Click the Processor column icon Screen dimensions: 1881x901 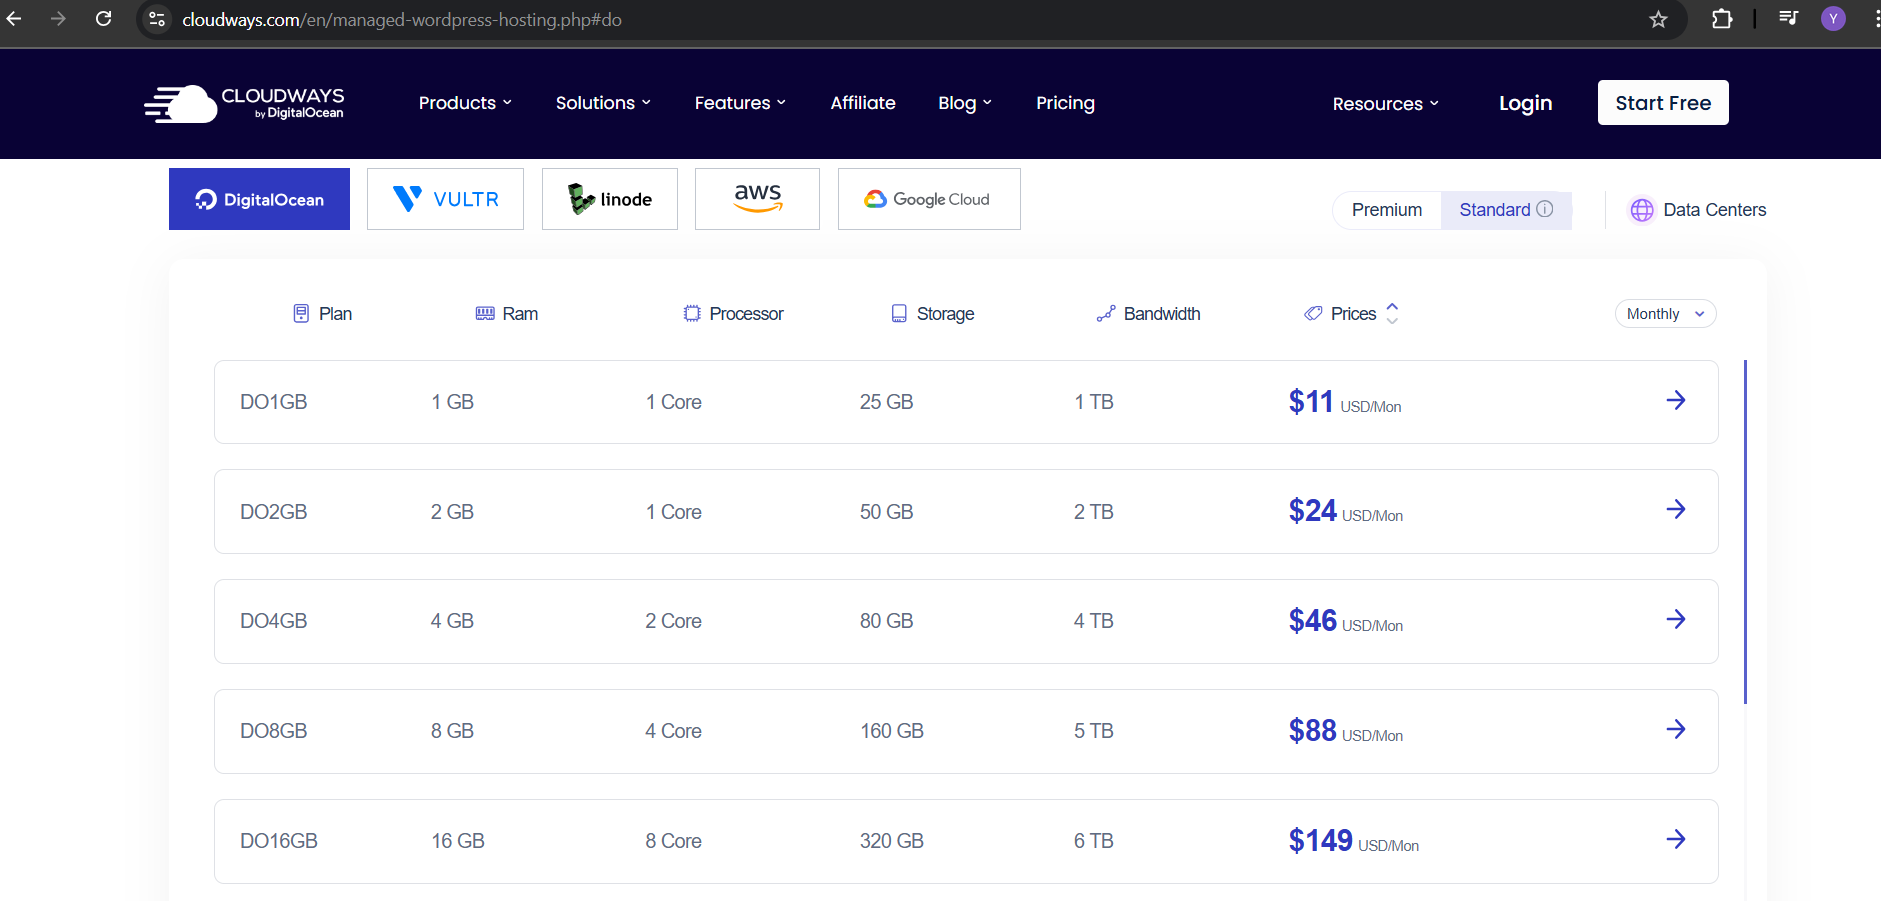point(692,314)
